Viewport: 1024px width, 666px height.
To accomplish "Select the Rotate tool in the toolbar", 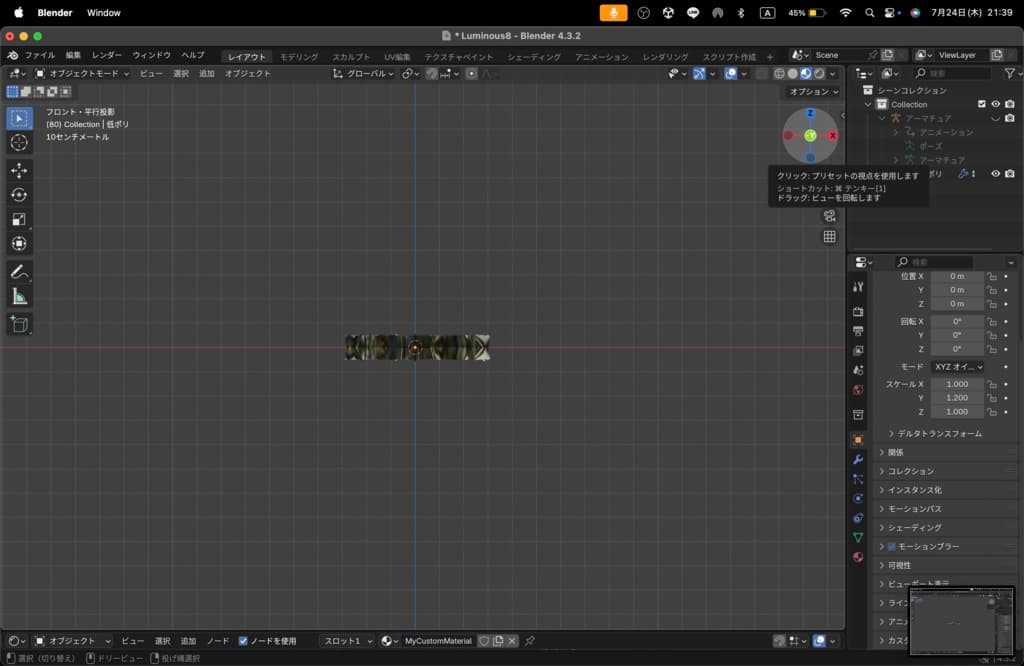I will [19, 195].
